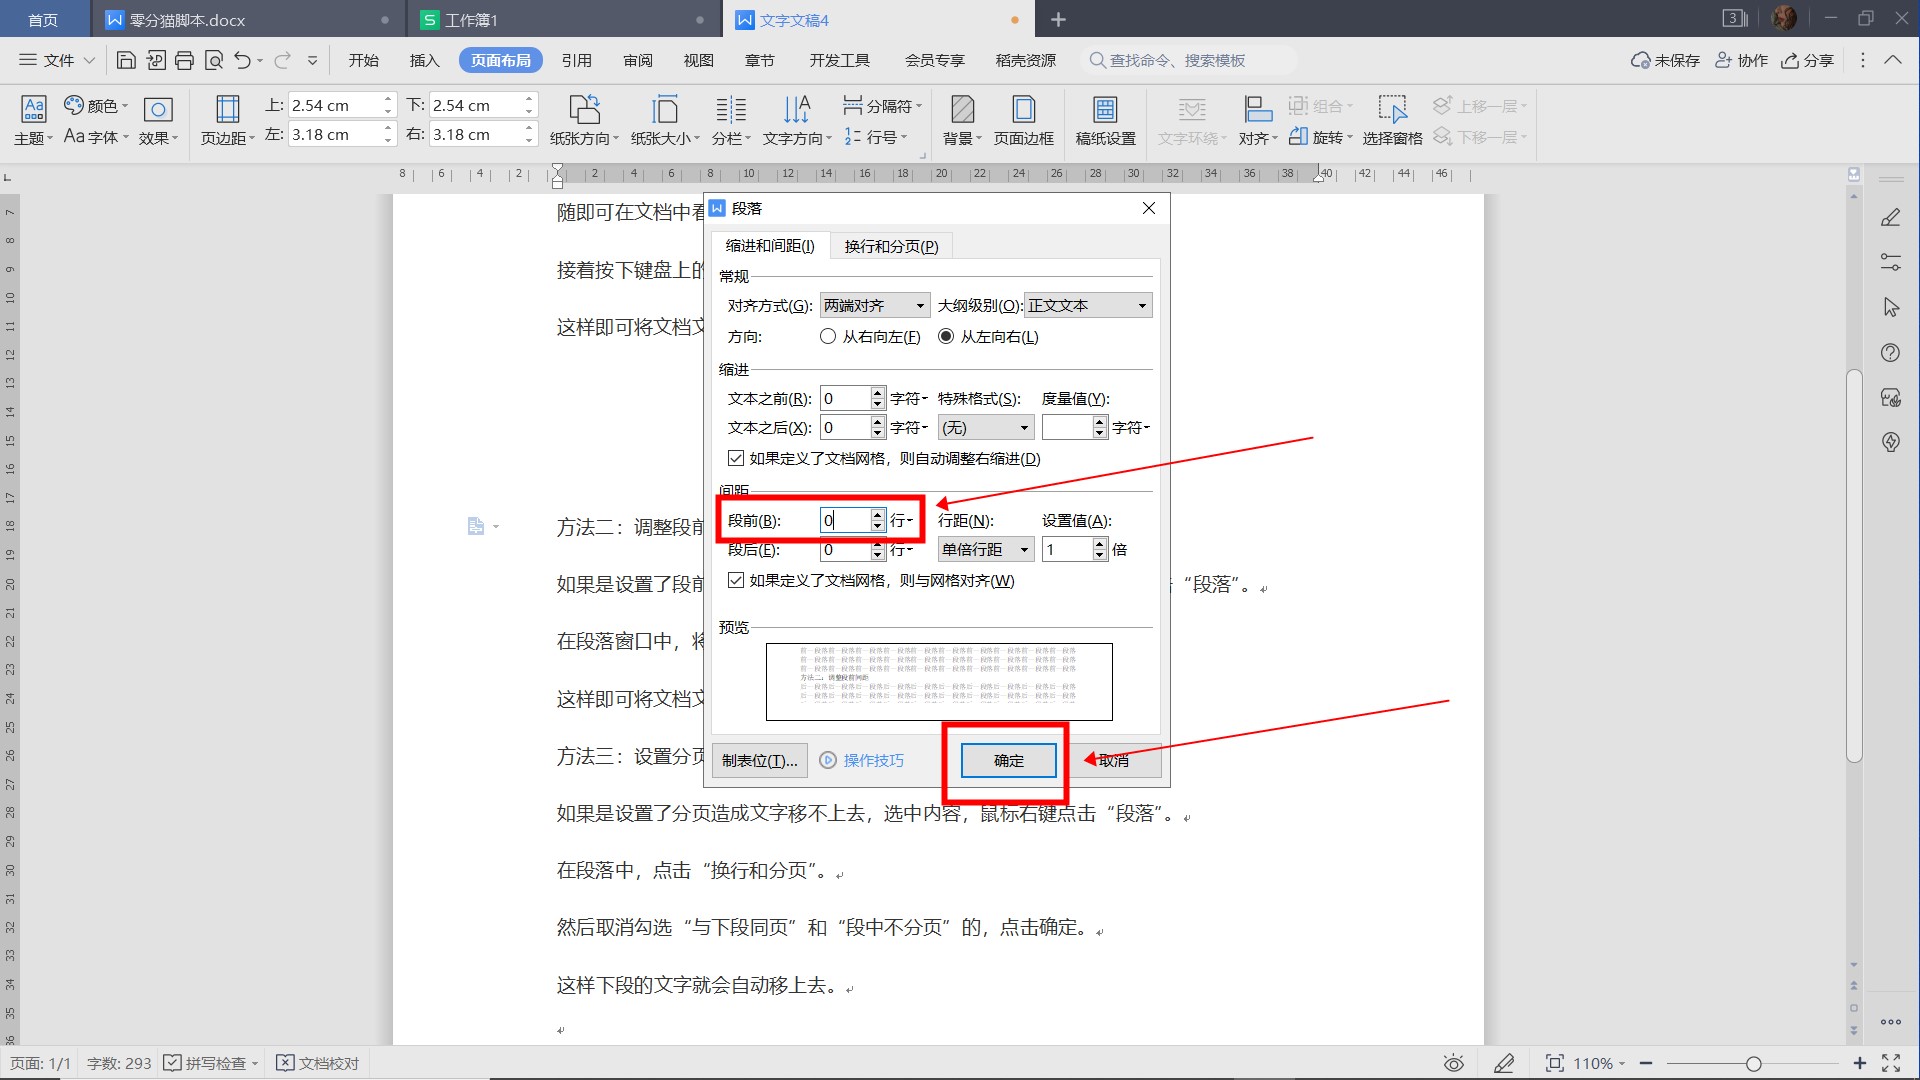Click the paper orientation icon

coord(584,109)
